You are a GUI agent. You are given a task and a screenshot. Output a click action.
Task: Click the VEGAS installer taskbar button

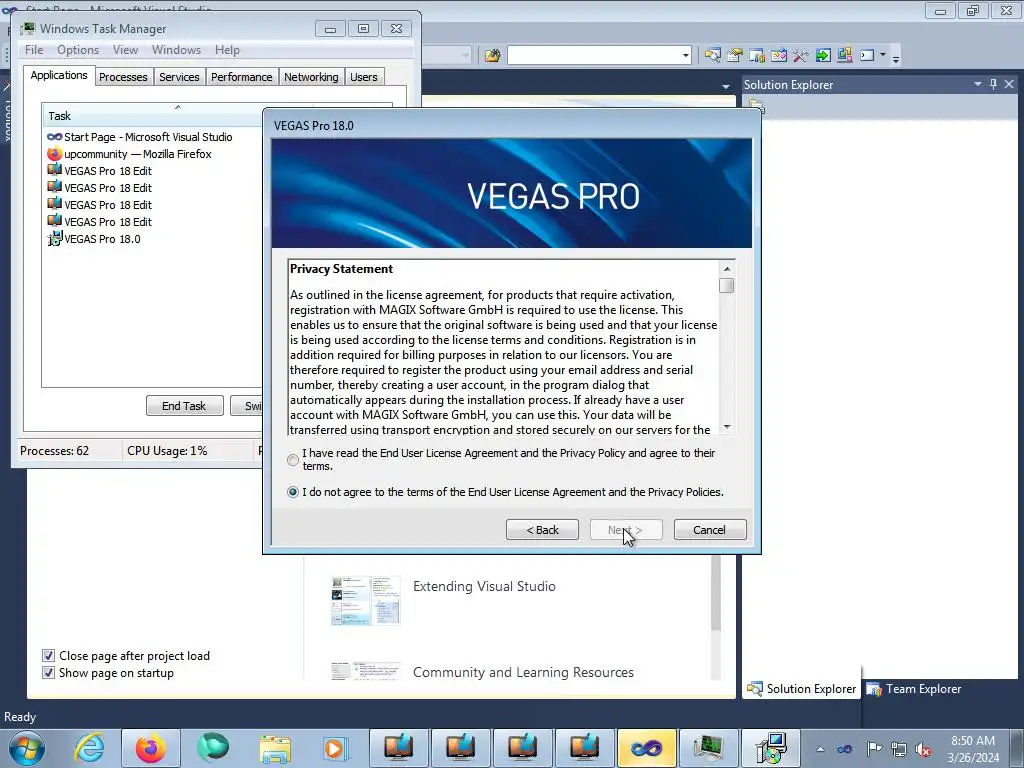(x=770, y=748)
